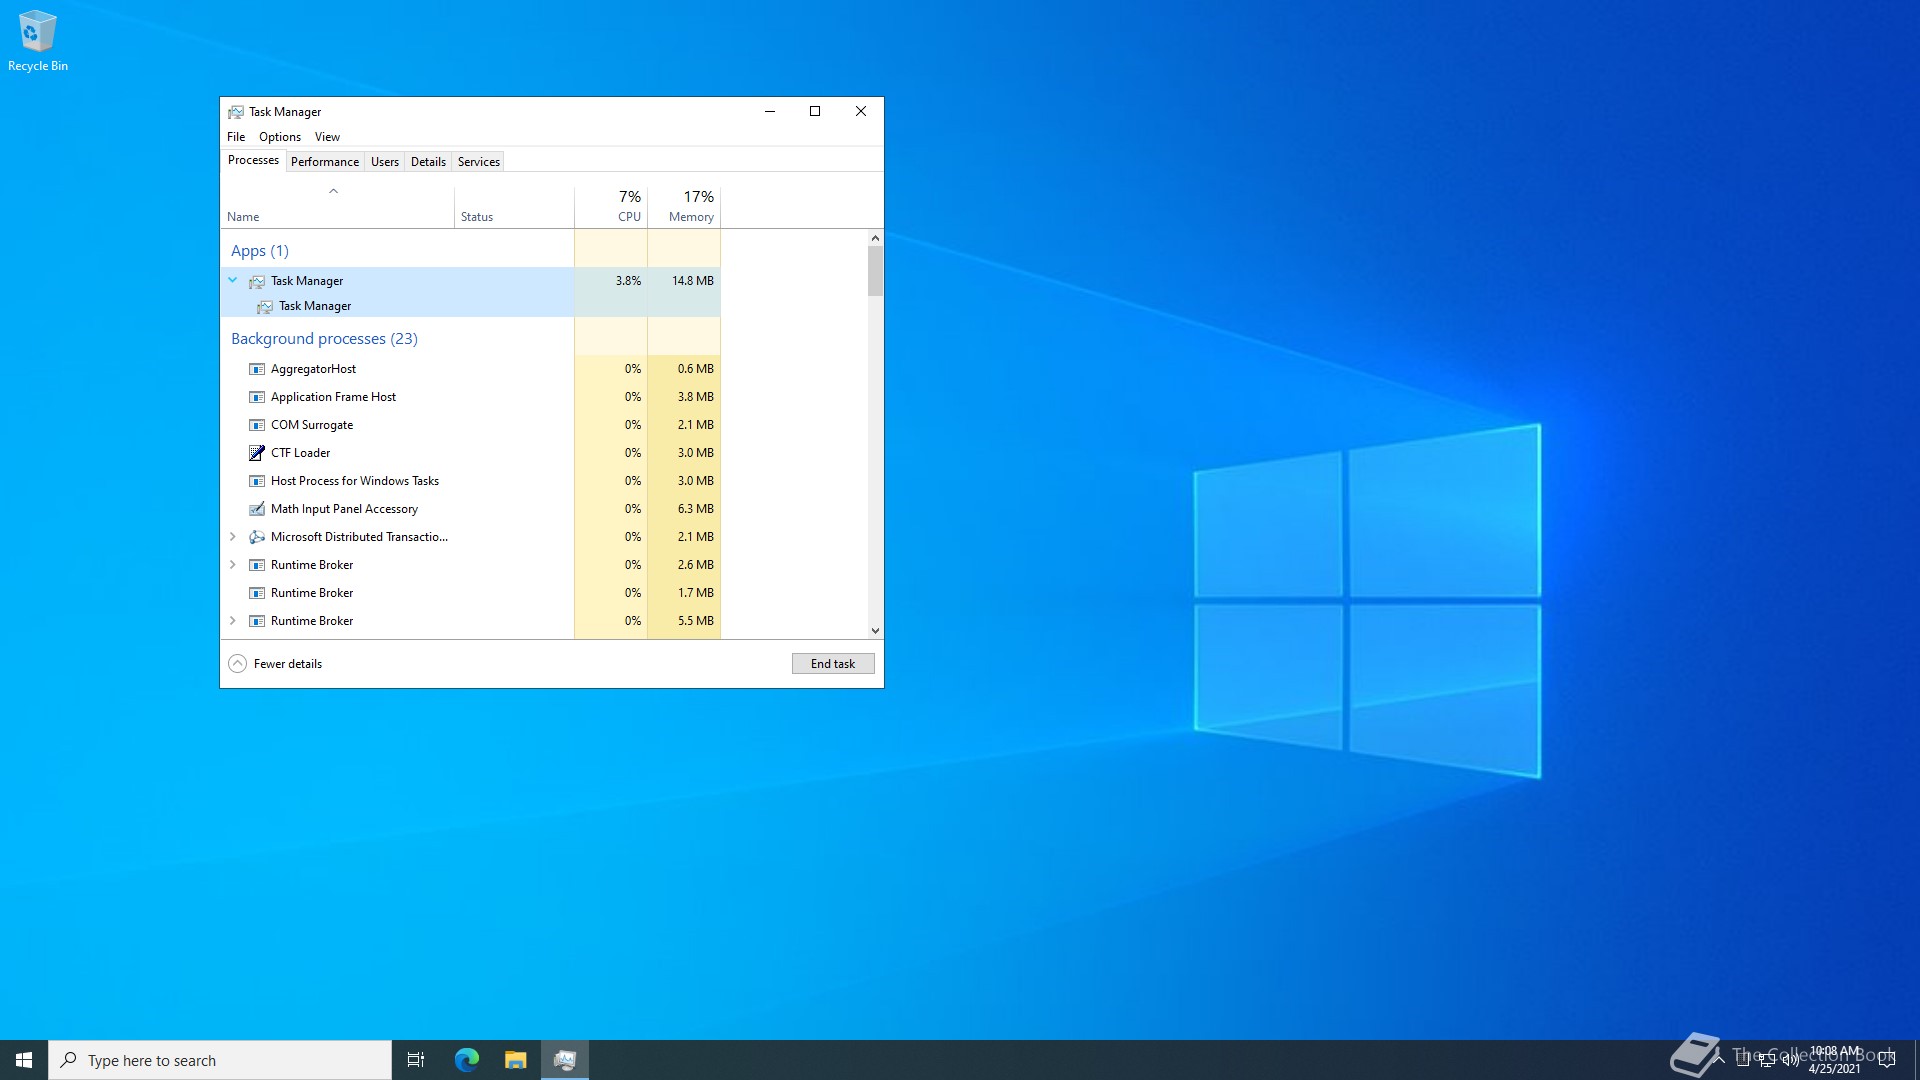Image resolution: width=1920 pixels, height=1080 pixels.
Task: Click the scrollbar up arrow
Action: [x=875, y=238]
